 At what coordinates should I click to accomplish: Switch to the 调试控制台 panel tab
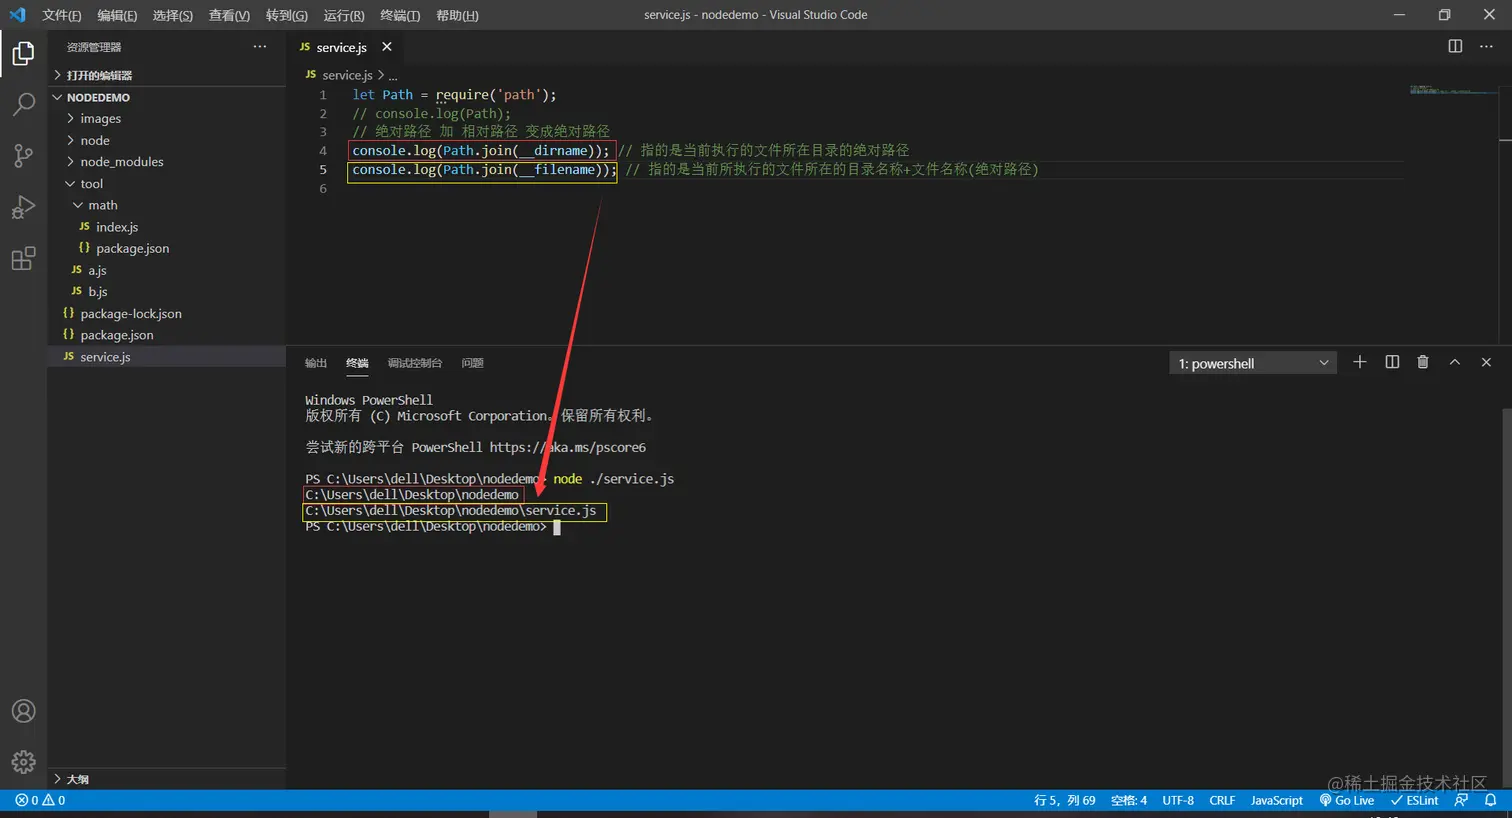pyautogui.click(x=415, y=363)
